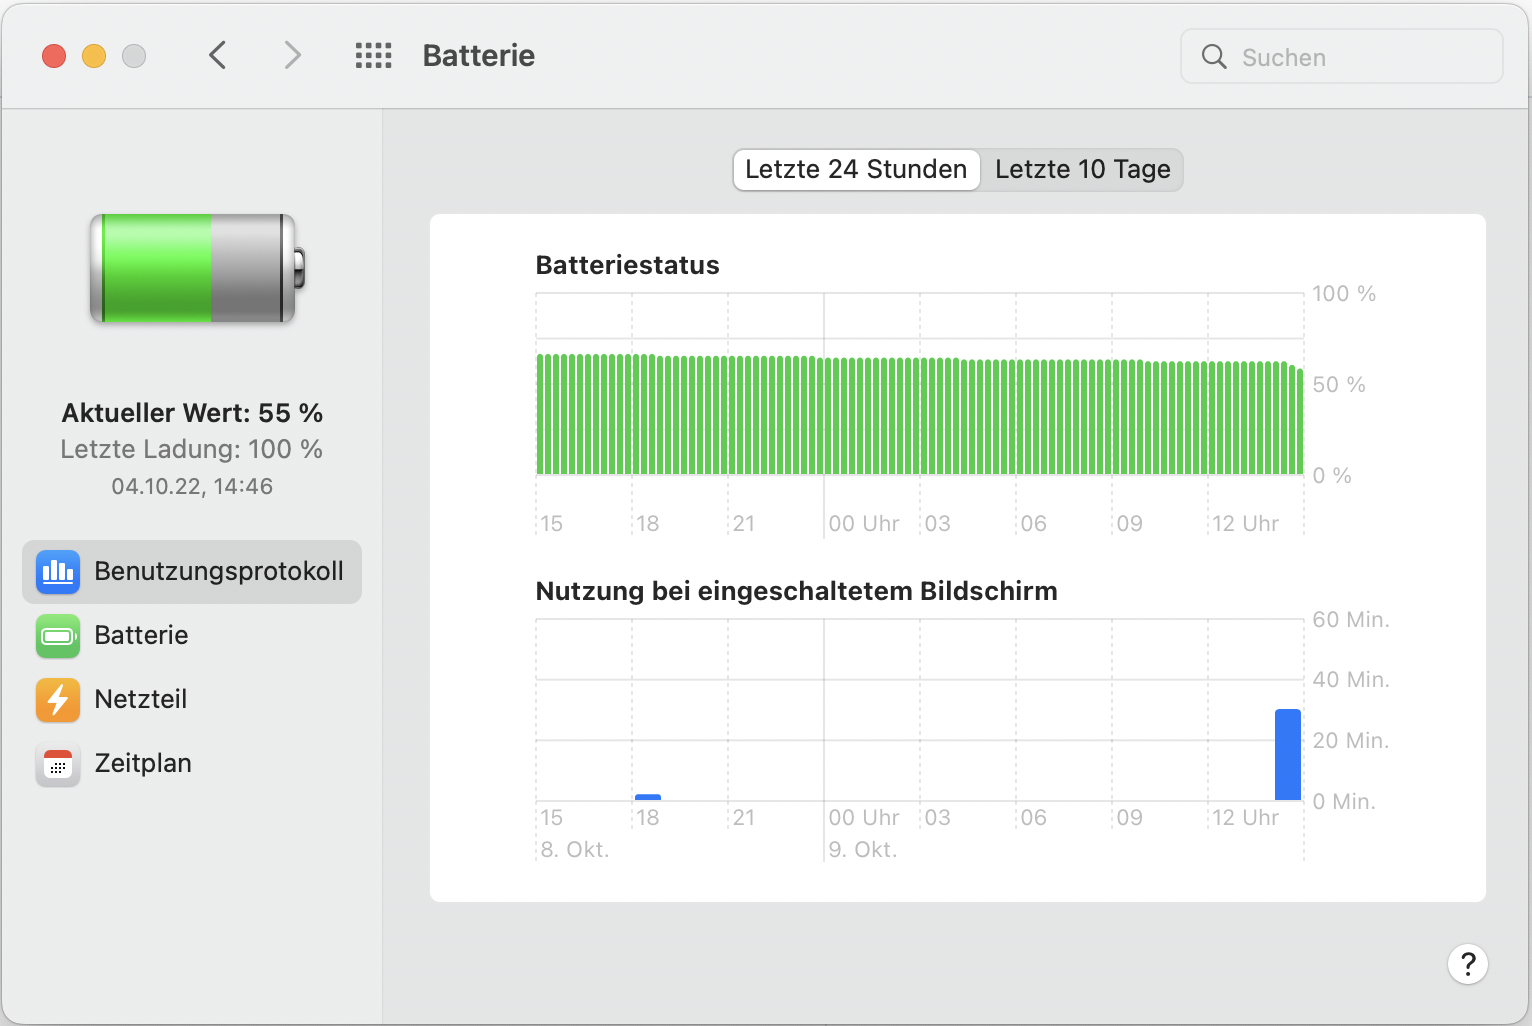The width and height of the screenshot is (1532, 1026).
Task: Click the Benutzungsprotokoll bar chart icon
Action: point(58,572)
